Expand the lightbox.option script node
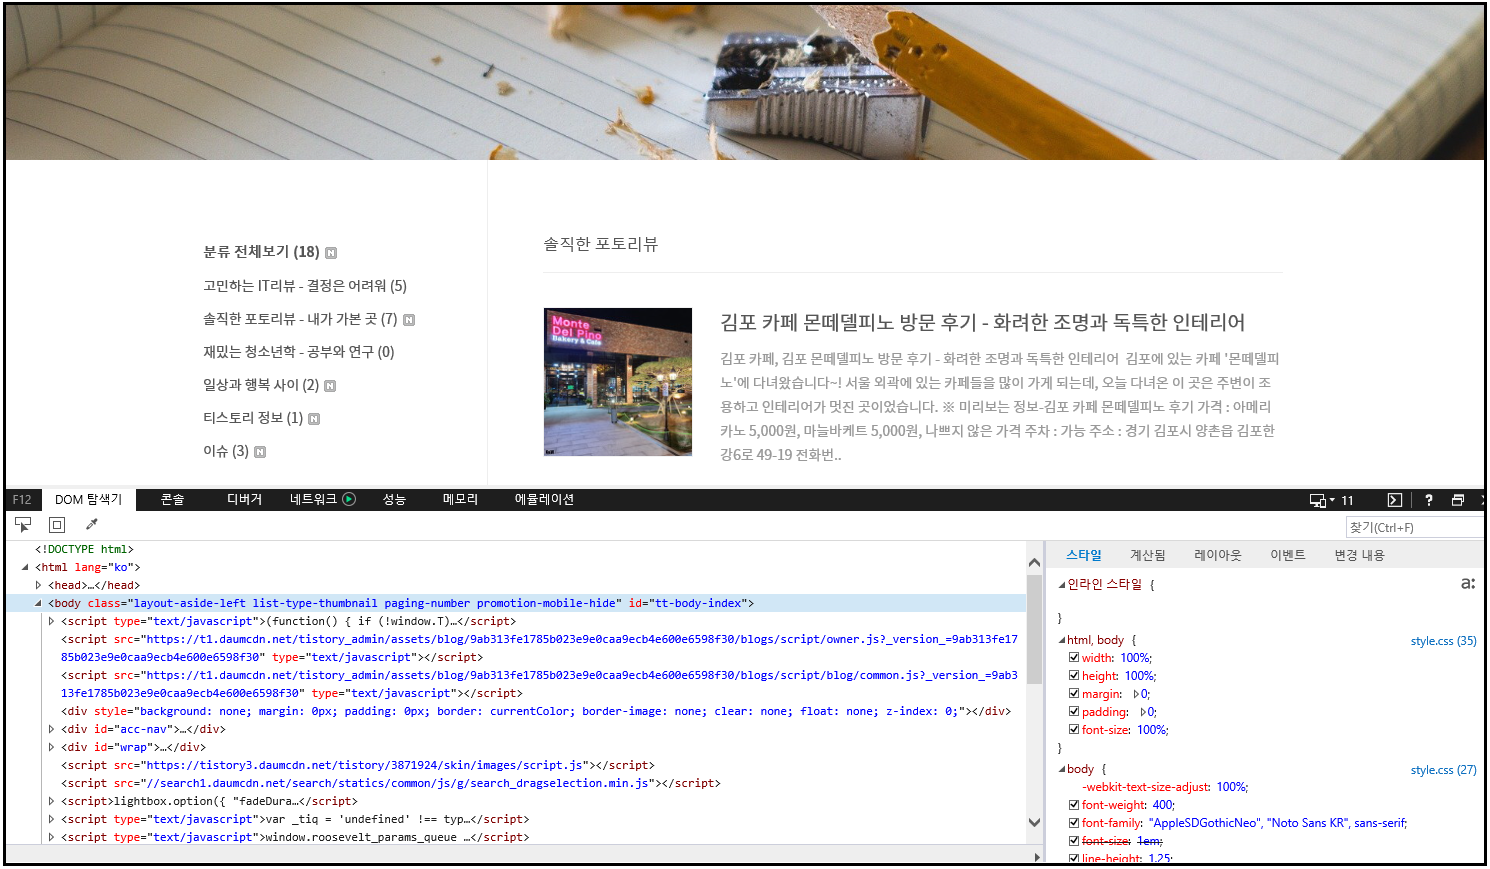This screenshot has height=869, width=1490. pyautogui.click(x=51, y=801)
